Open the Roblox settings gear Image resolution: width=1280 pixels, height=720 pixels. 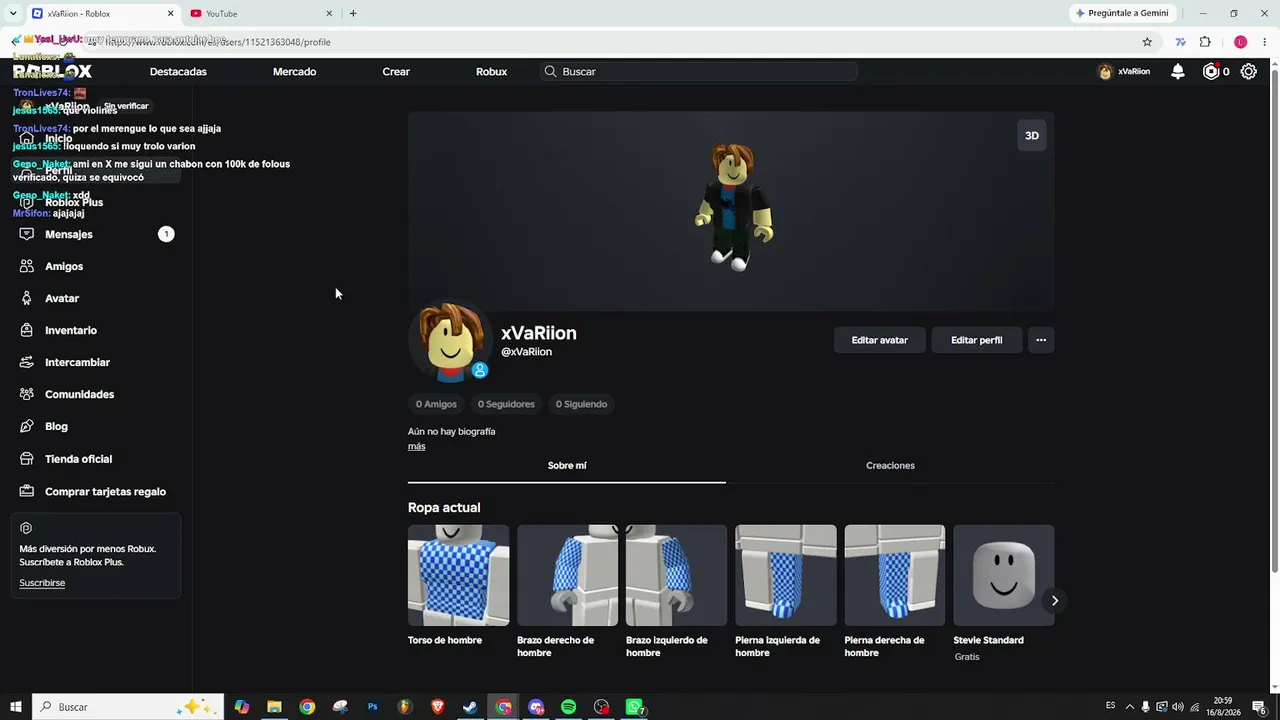point(1249,71)
